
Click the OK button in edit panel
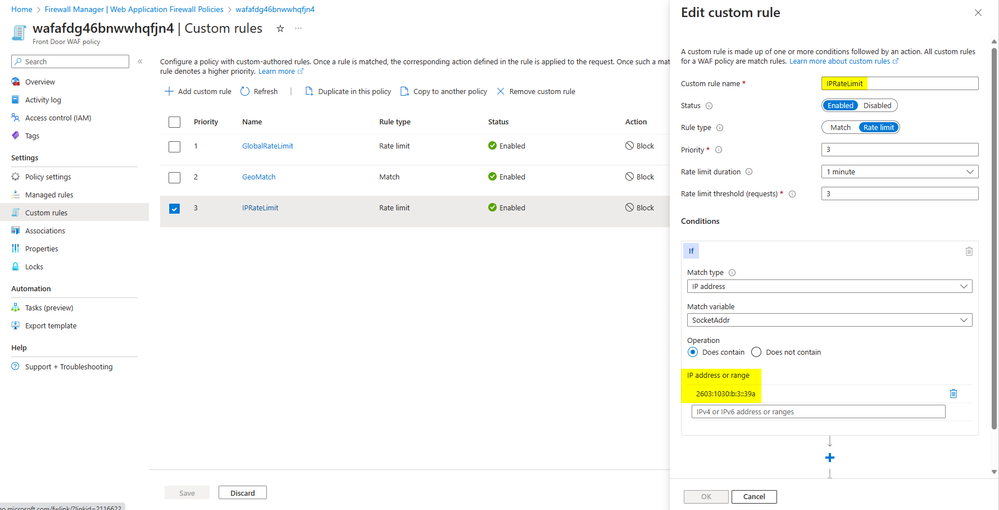pos(706,497)
